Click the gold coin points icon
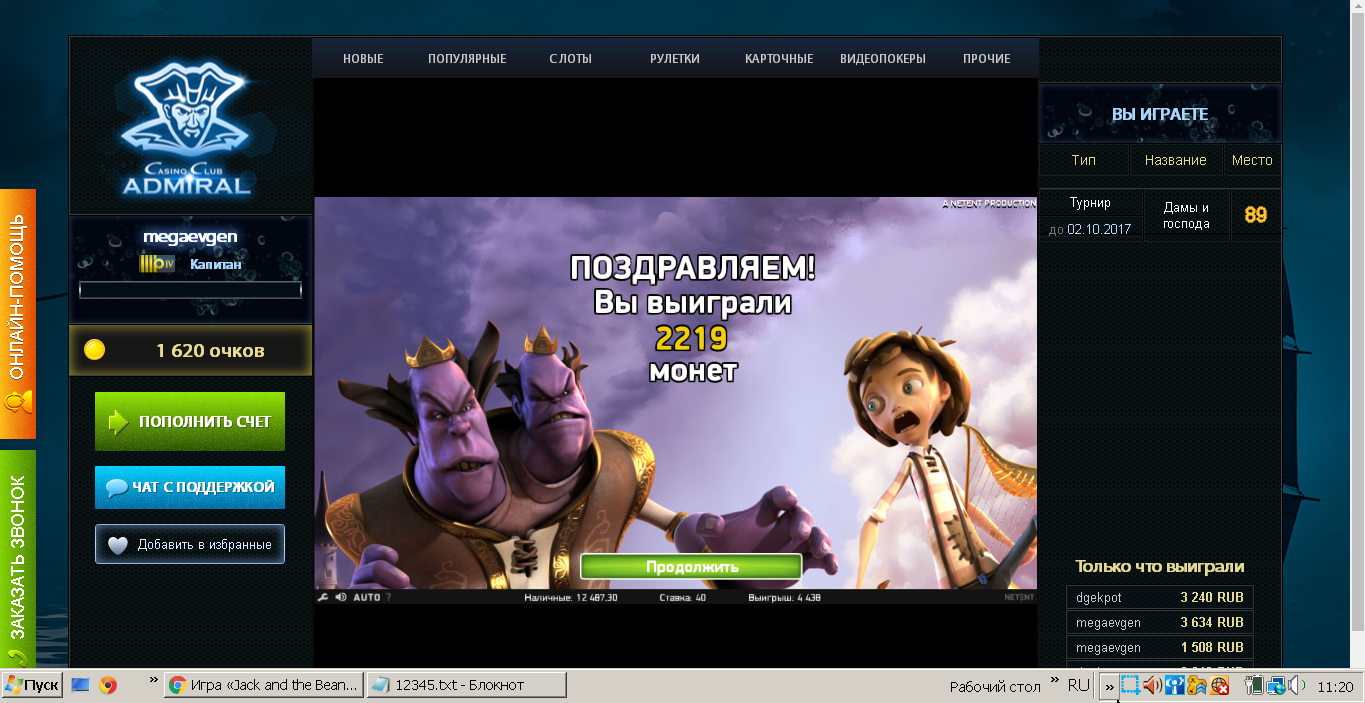 click(x=94, y=350)
